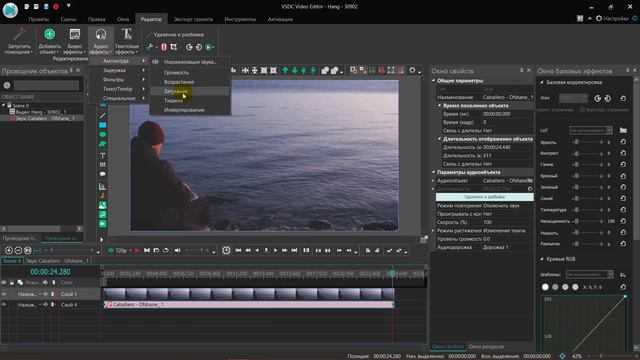Click the timeline playhead marker
The width and height of the screenshot is (640, 360).
point(392,274)
